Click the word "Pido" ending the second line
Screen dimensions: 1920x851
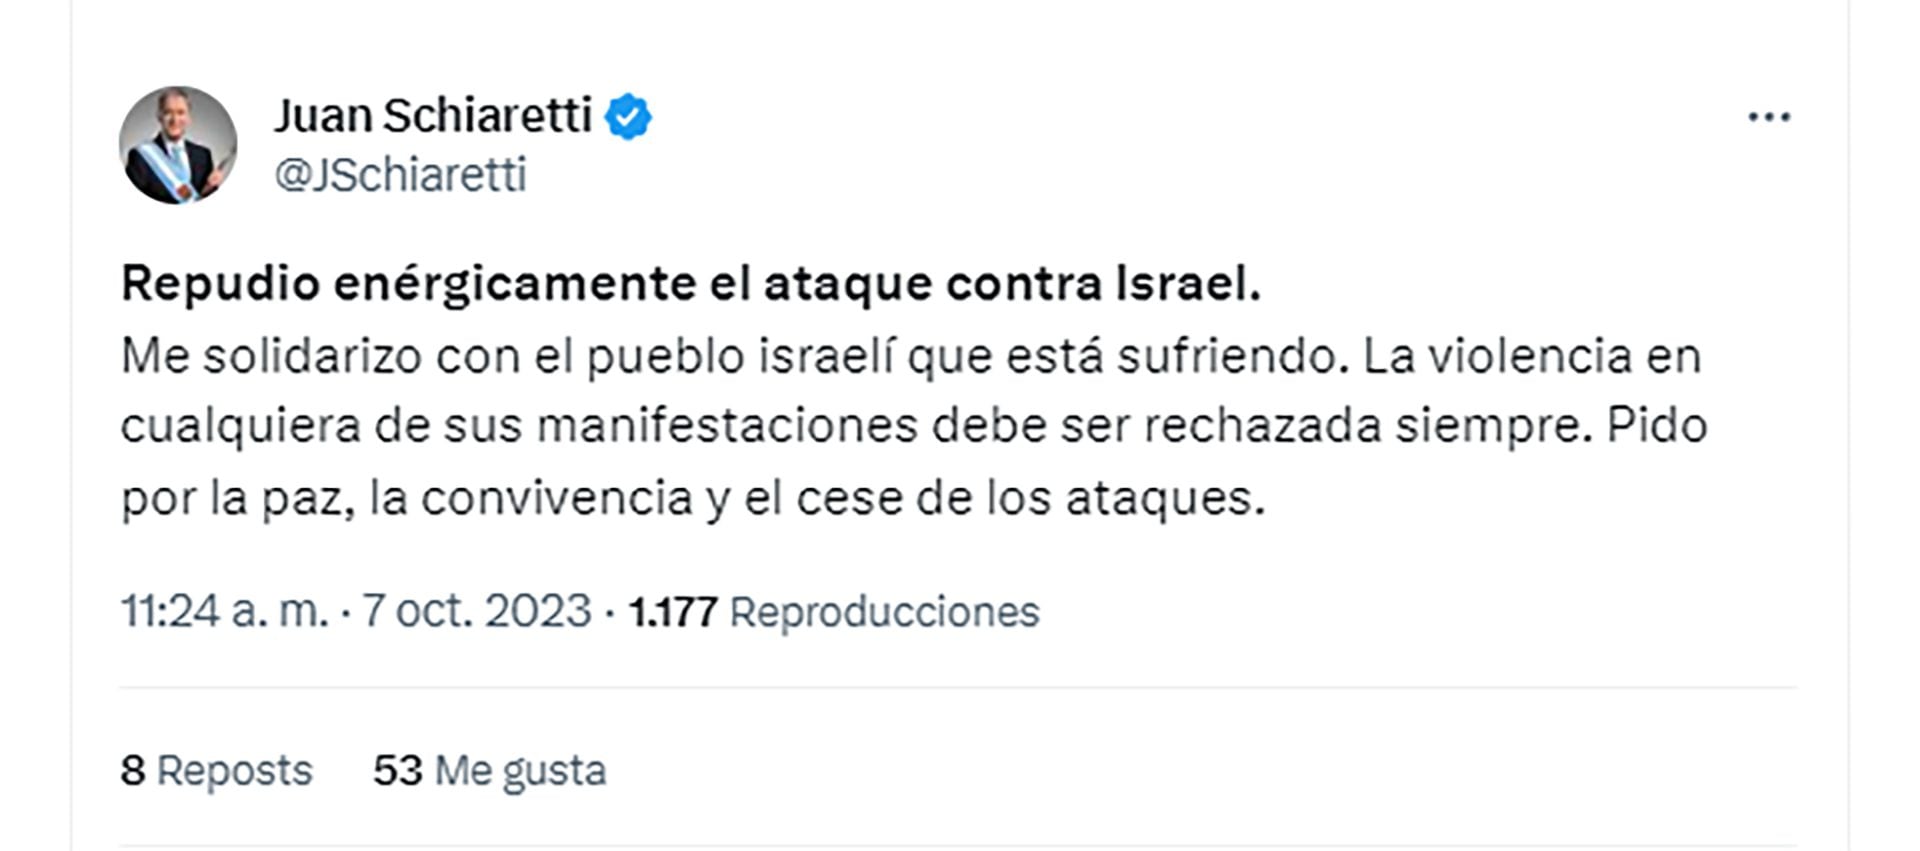click(x=1656, y=427)
